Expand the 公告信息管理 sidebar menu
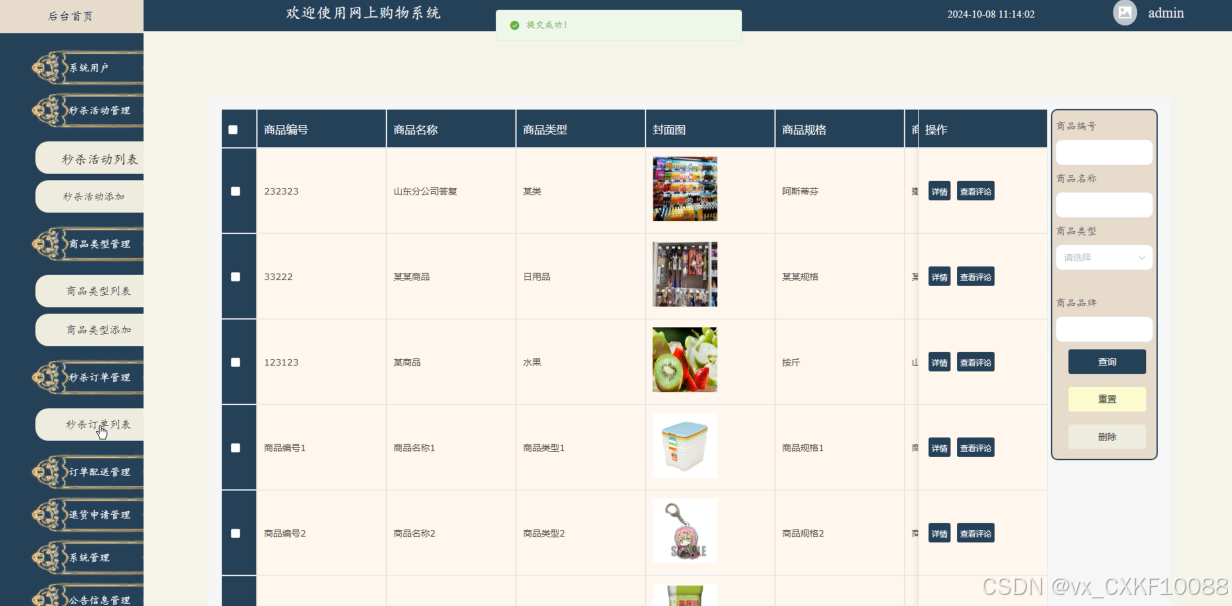Screen dimensions: 1232x606 [x=88, y=599]
